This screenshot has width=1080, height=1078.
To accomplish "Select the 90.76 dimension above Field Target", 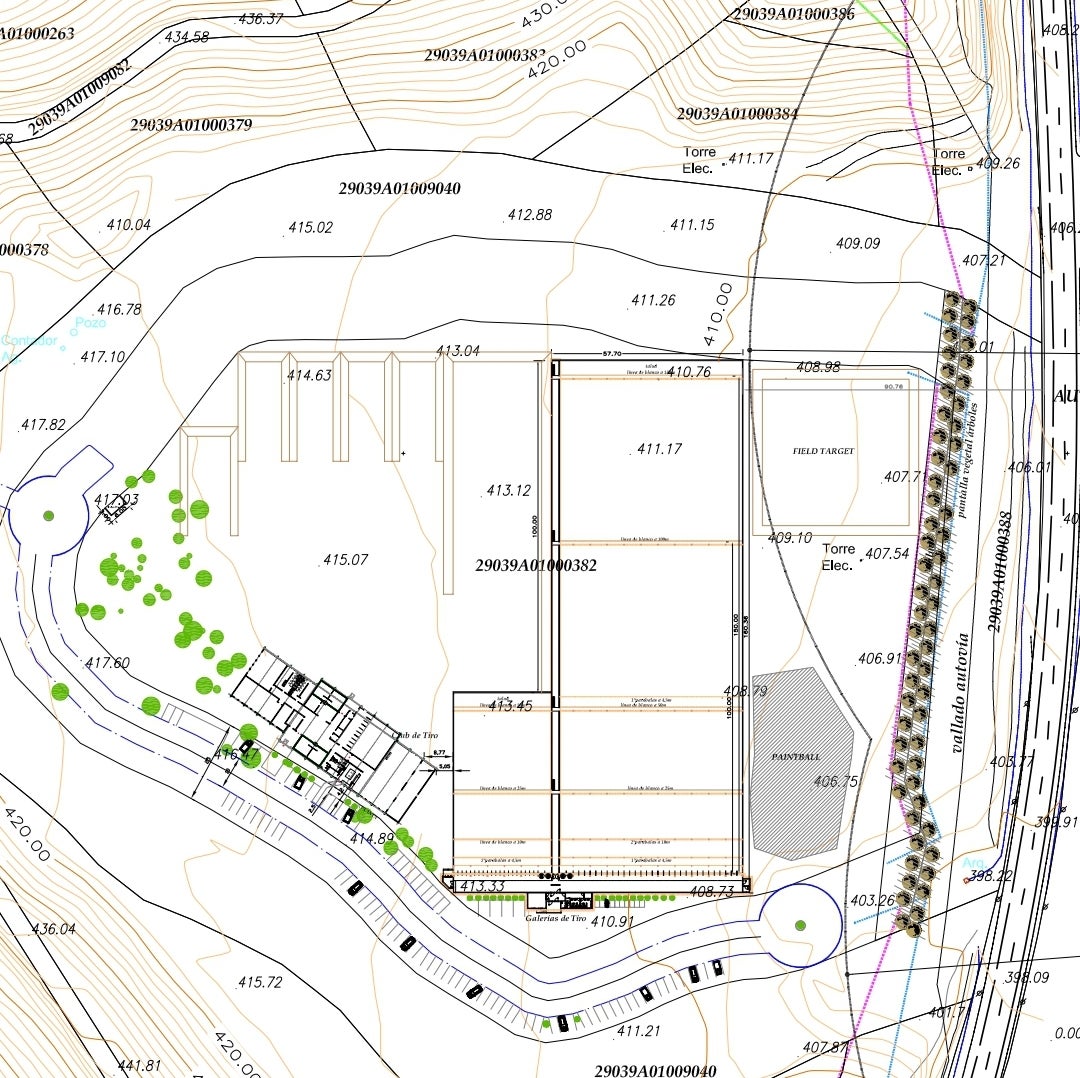I will (x=893, y=386).
